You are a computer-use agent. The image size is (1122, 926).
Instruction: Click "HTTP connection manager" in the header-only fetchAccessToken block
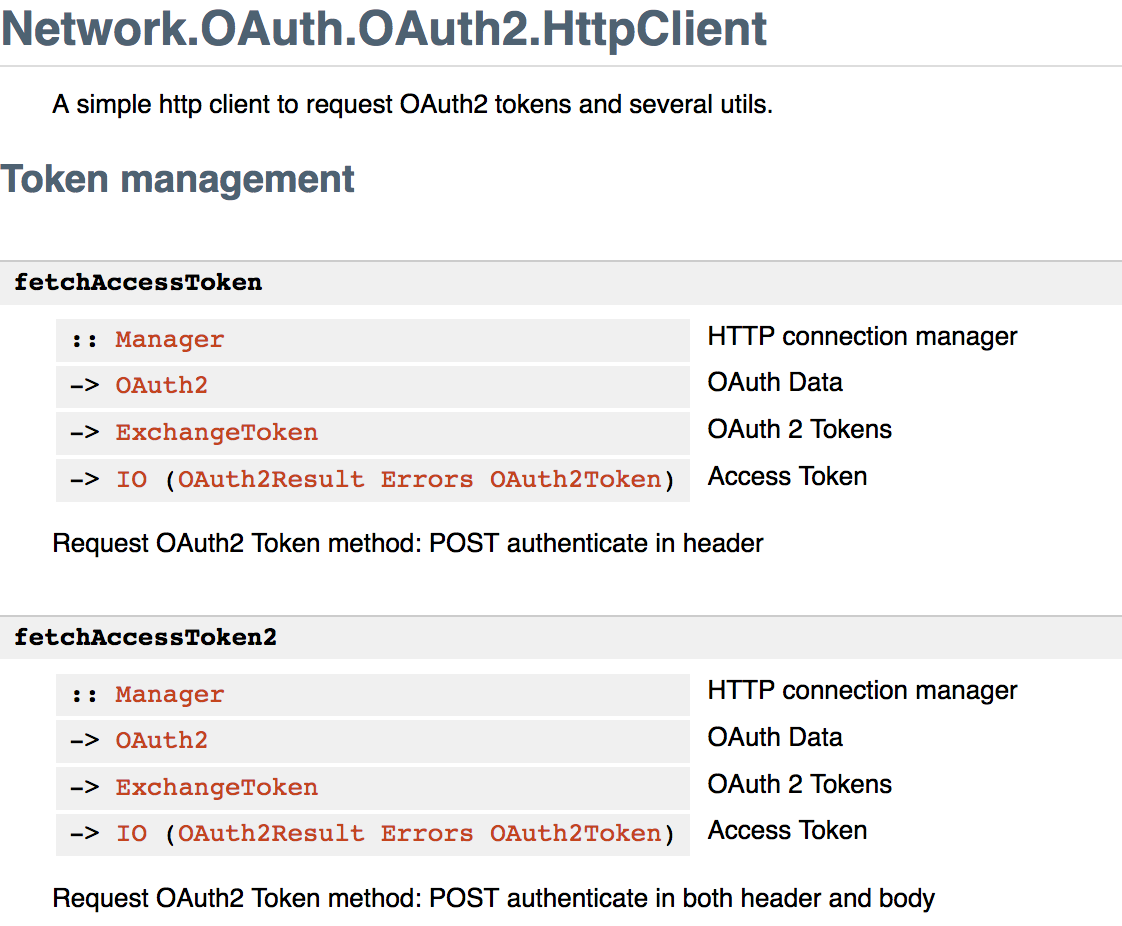coord(862,336)
